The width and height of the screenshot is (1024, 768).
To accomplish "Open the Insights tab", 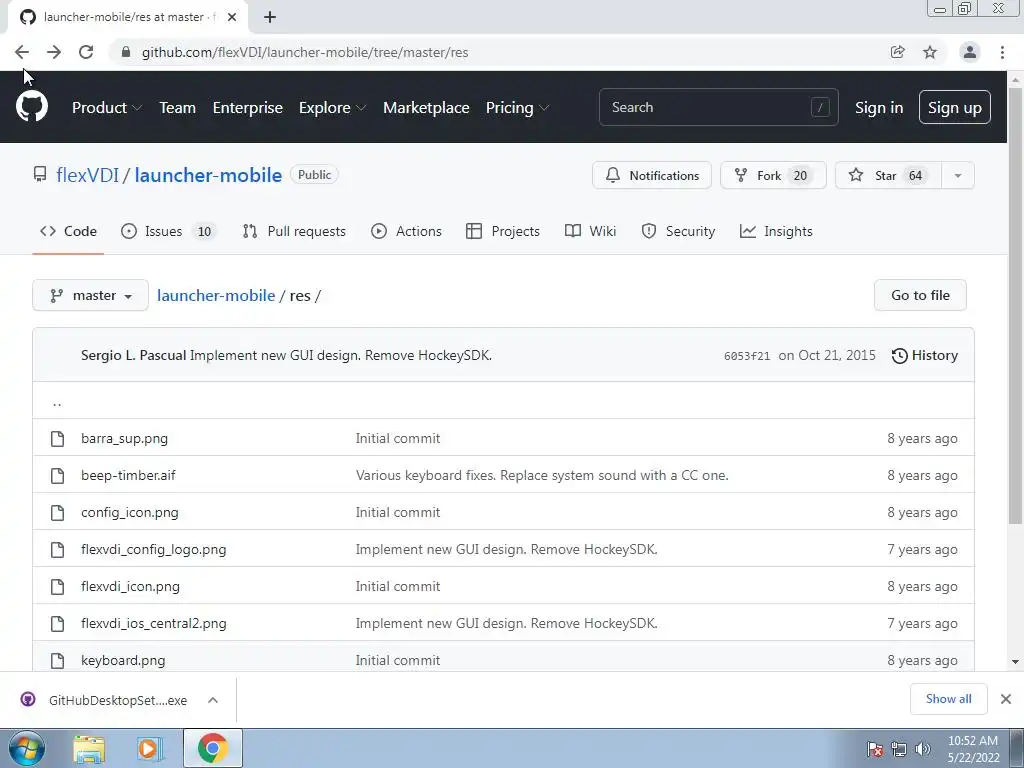I will (776, 231).
